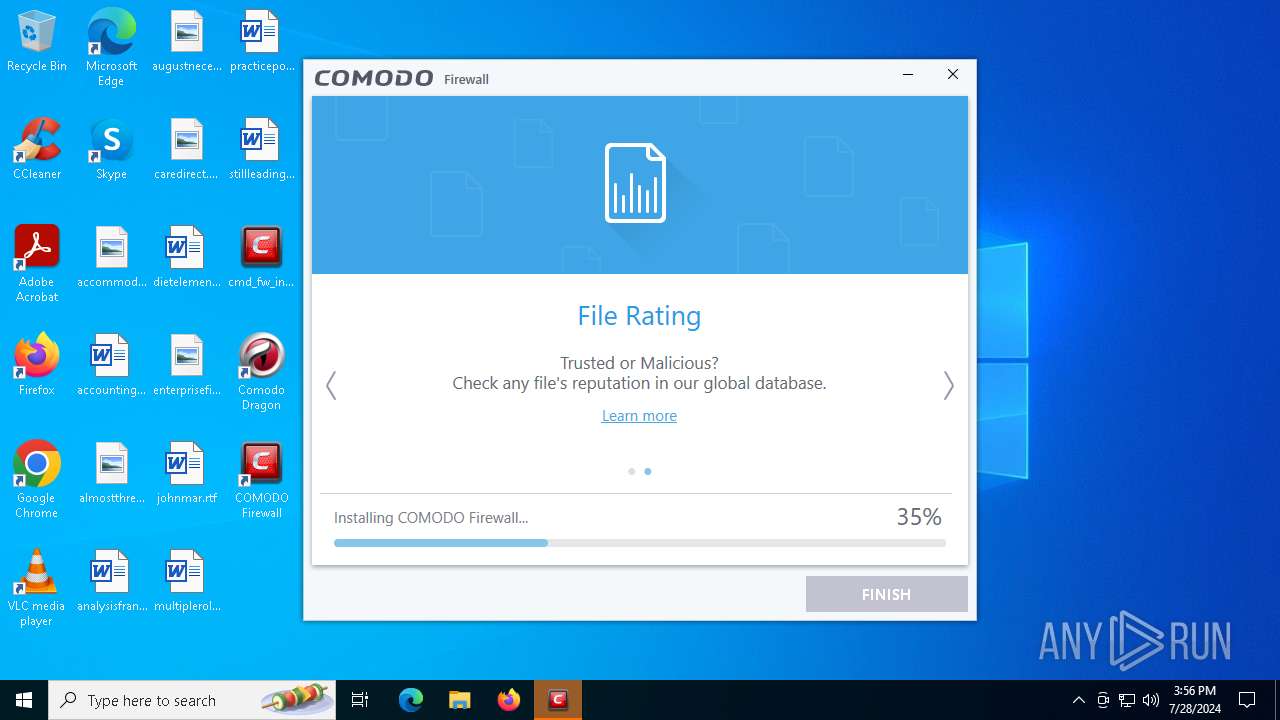
Task: Click the File Rating heading text
Action: tap(639, 316)
